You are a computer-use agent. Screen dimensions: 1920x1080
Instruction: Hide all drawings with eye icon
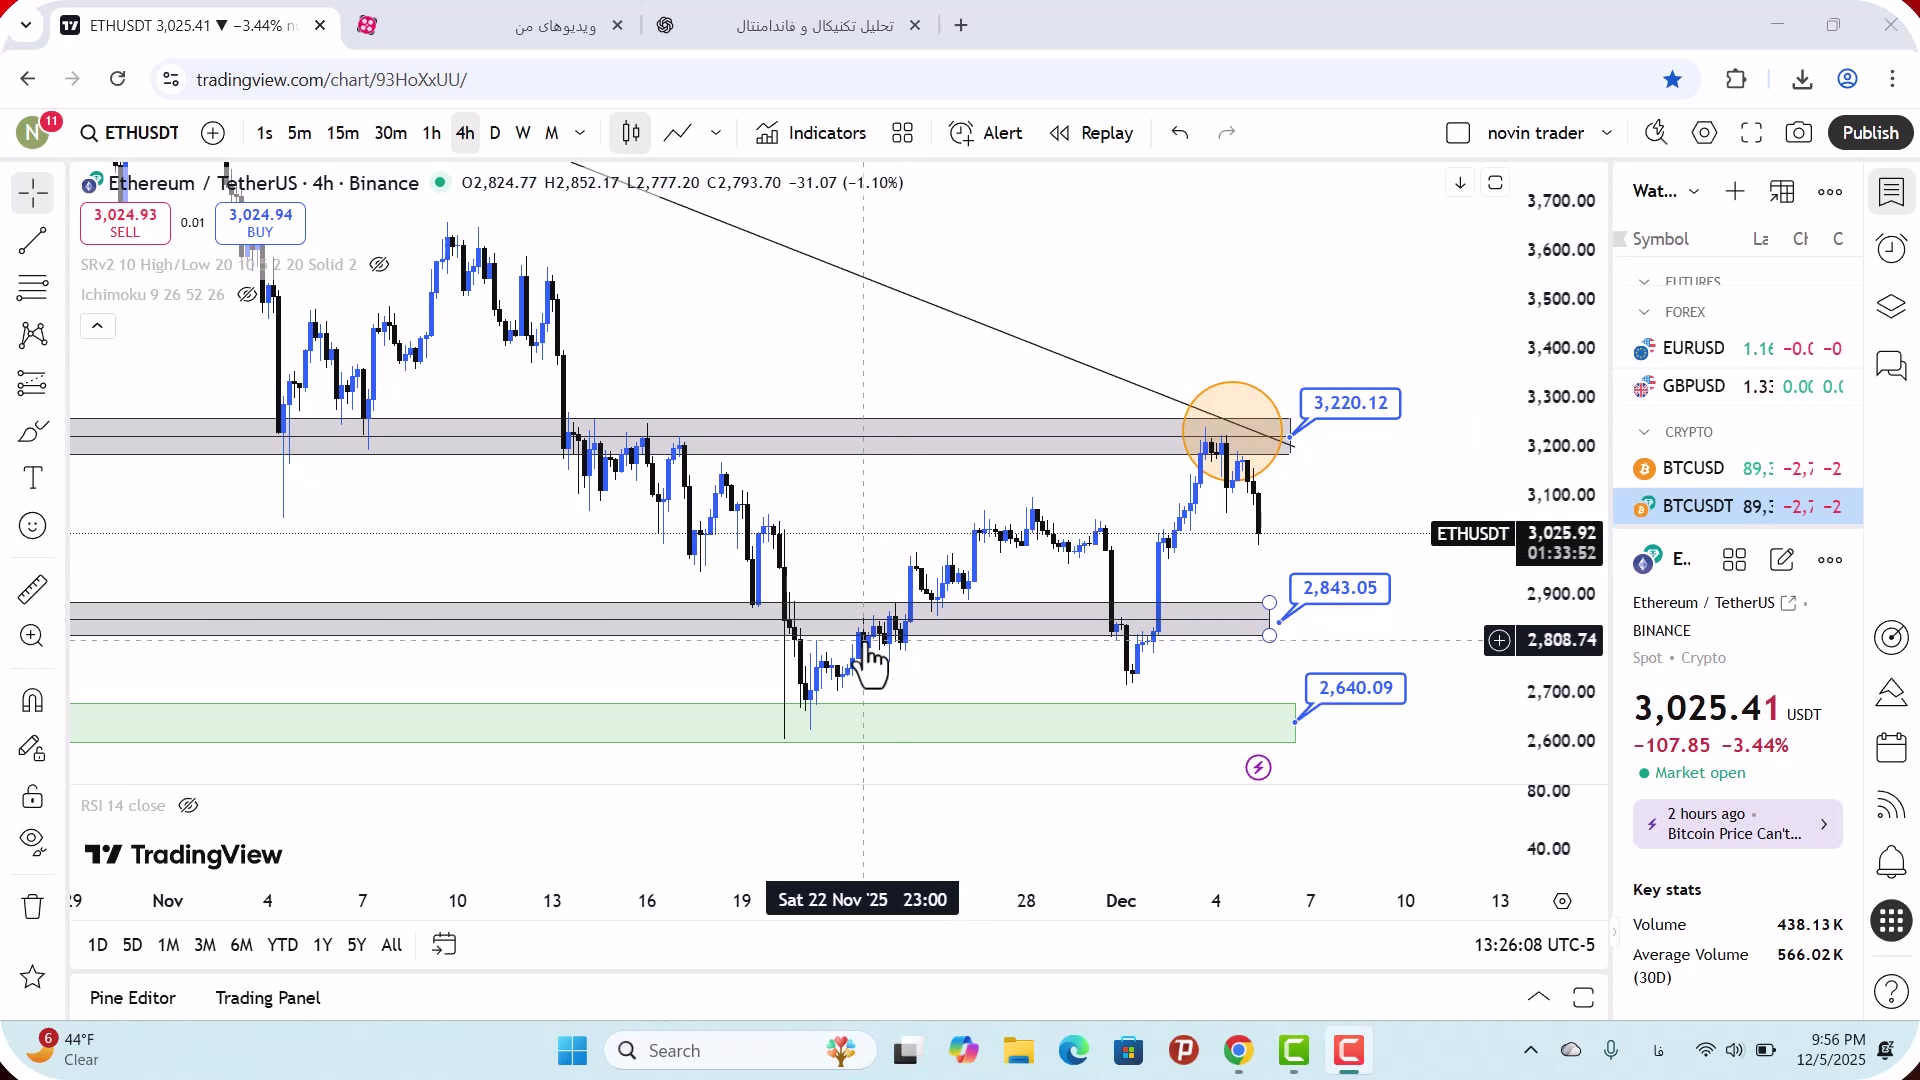[x=32, y=843]
